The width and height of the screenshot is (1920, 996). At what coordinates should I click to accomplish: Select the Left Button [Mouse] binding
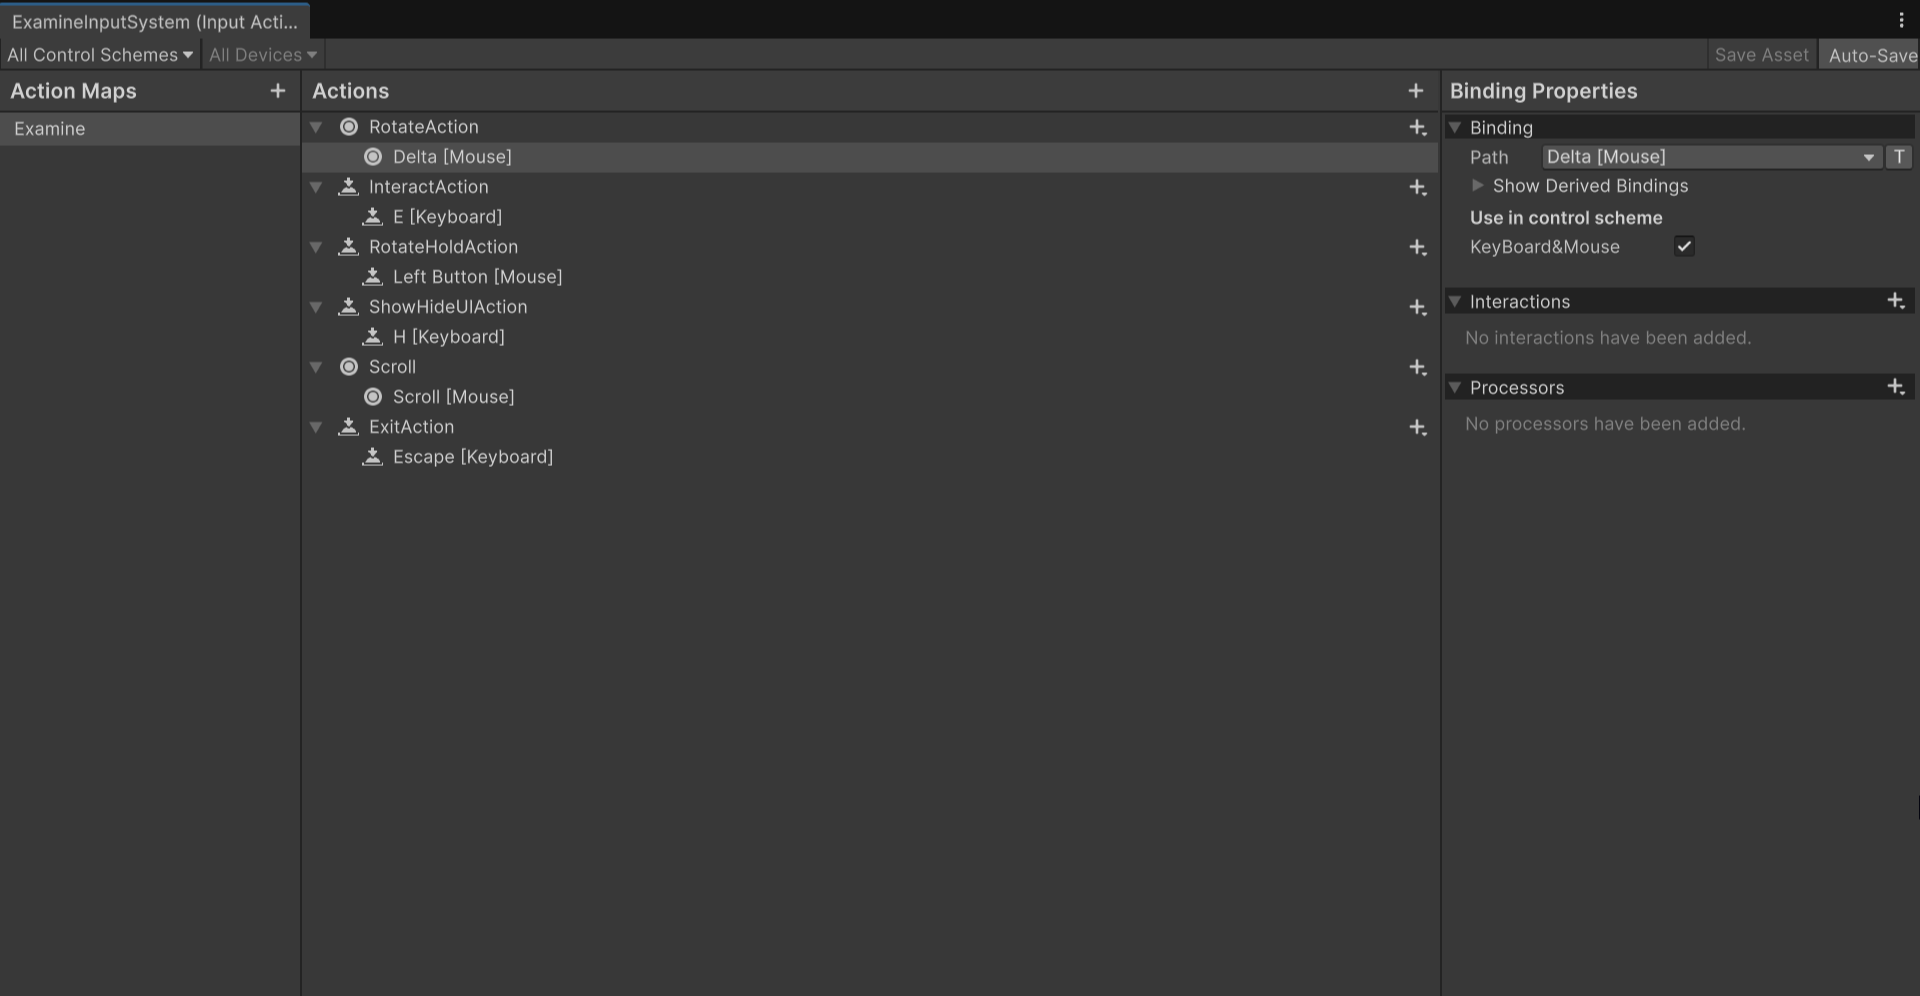tap(478, 277)
